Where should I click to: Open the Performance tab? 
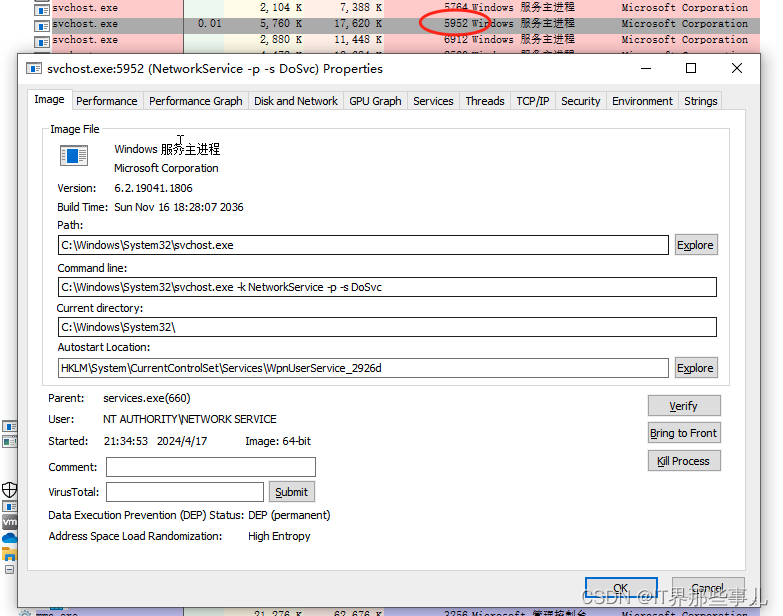(x=106, y=101)
